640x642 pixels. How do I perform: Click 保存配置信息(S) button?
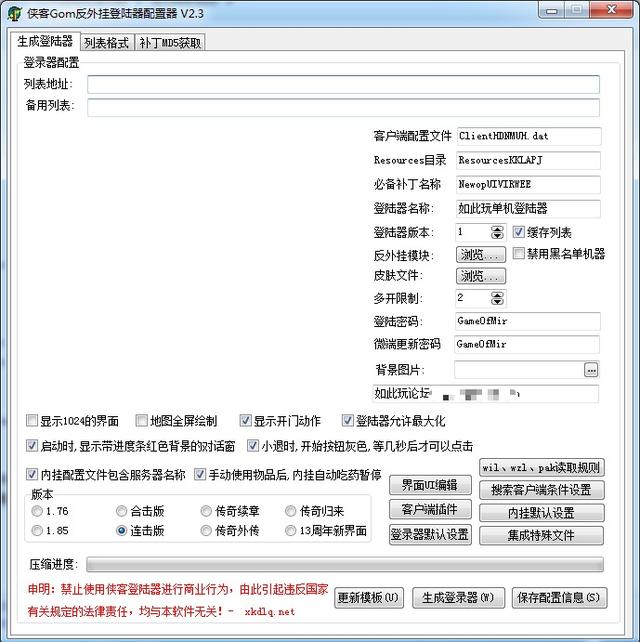(x=559, y=598)
